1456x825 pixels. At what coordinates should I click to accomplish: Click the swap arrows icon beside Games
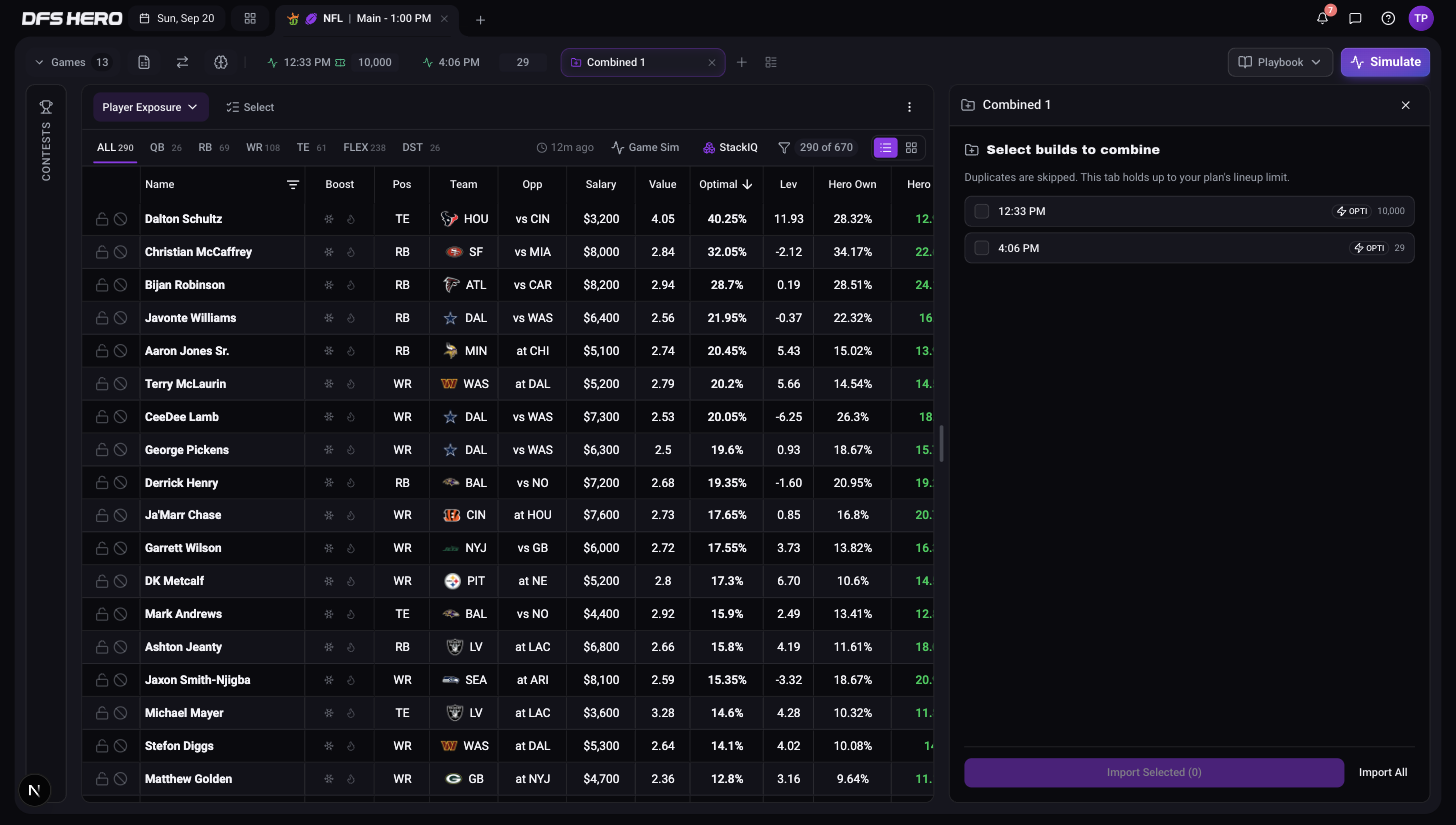pyautogui.click(x=182, y=62)
